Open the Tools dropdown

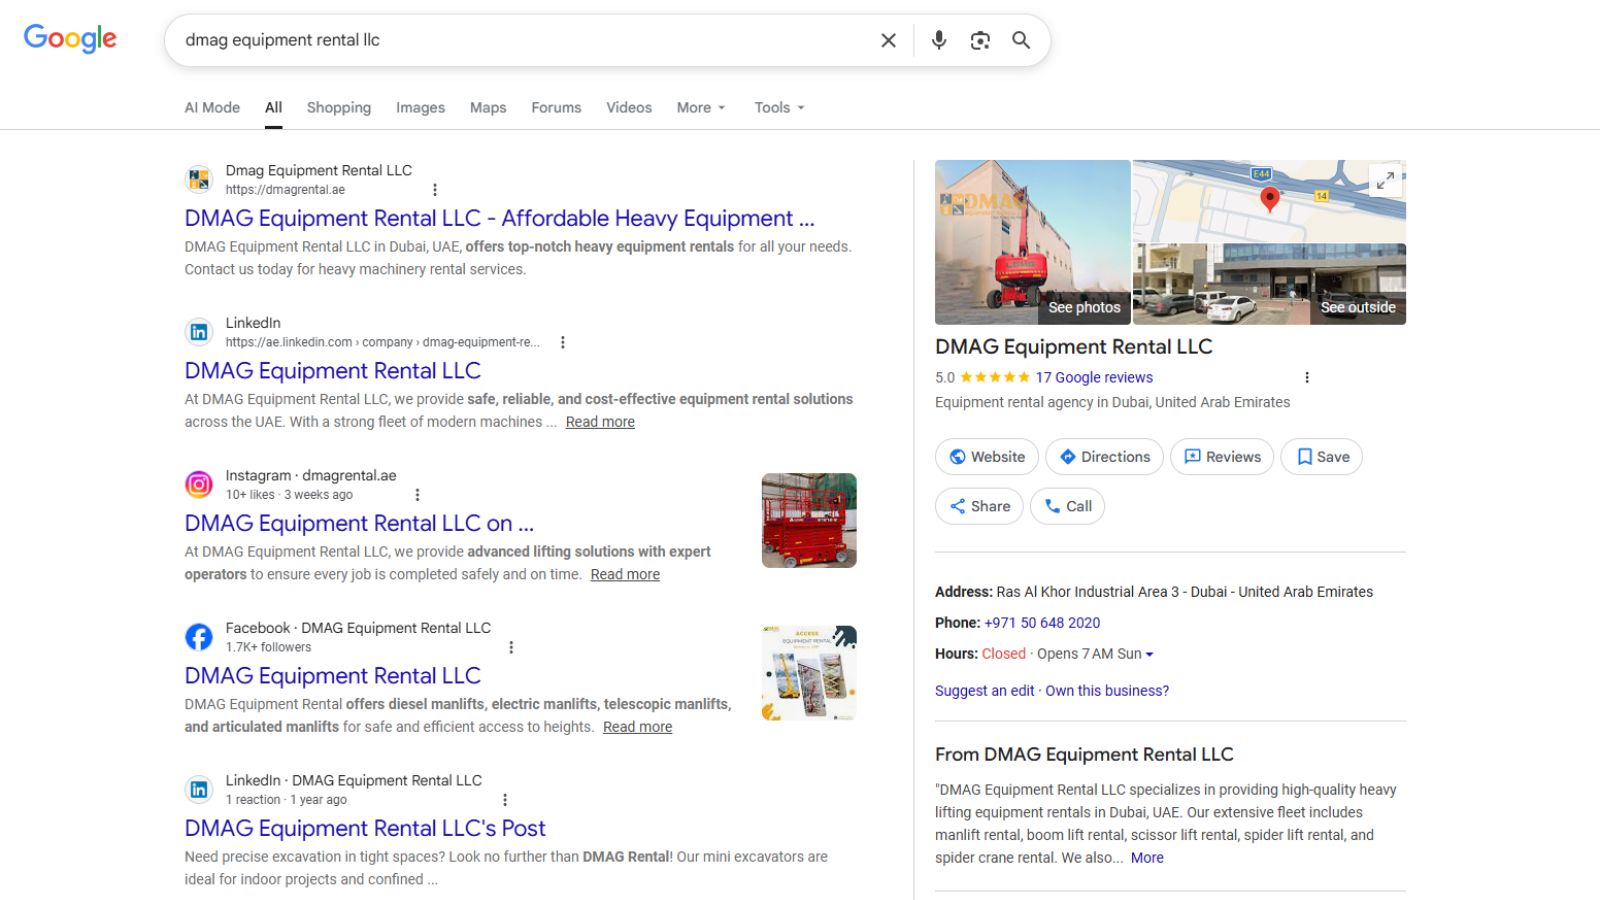[x=779, y=108]
